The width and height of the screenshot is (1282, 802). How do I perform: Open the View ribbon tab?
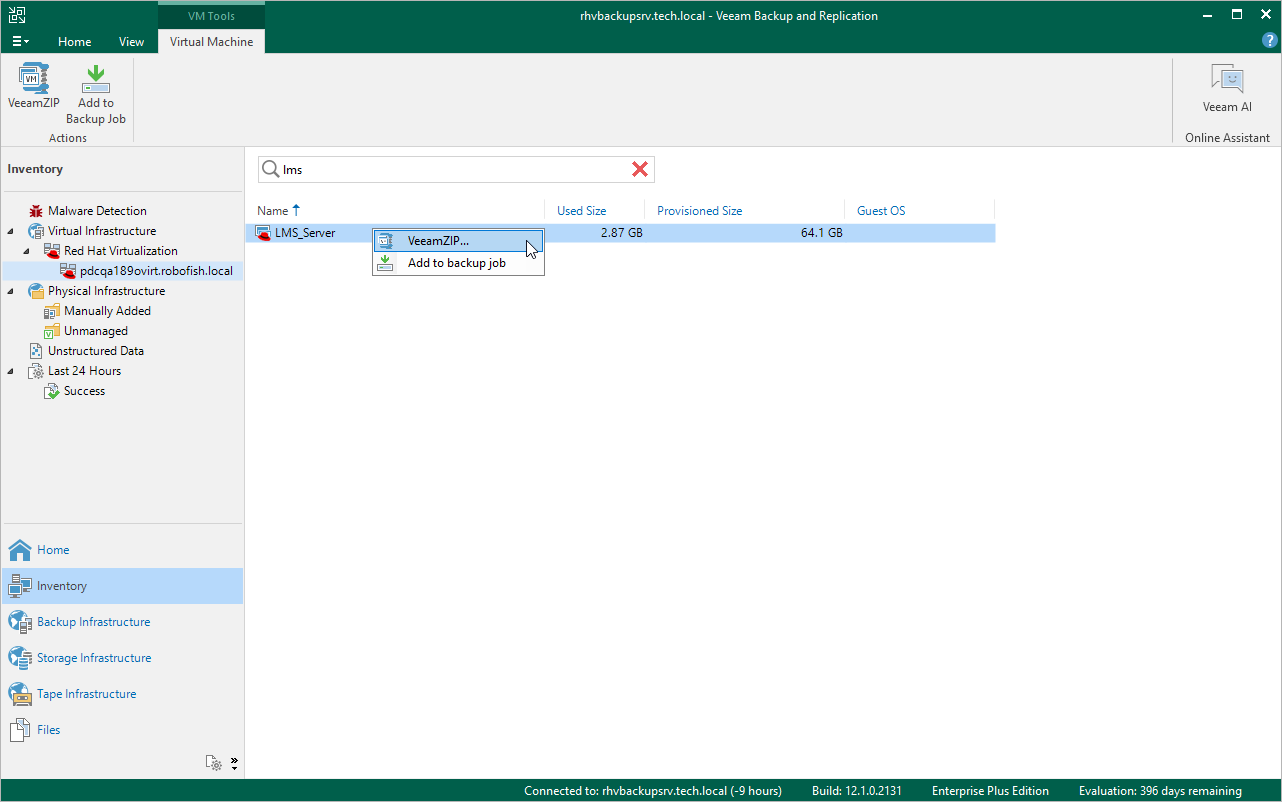[x=131, y=42]
